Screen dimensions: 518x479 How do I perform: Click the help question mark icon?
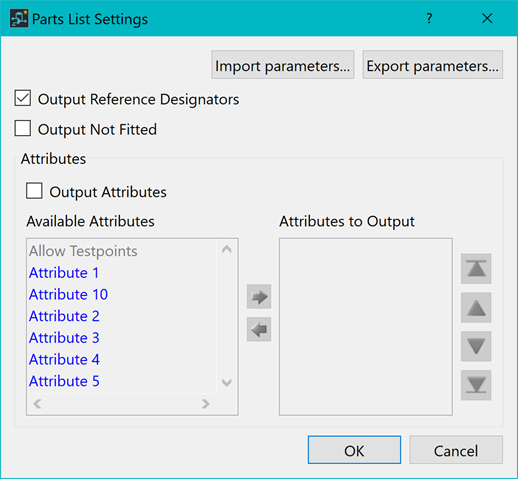point(429,18)
